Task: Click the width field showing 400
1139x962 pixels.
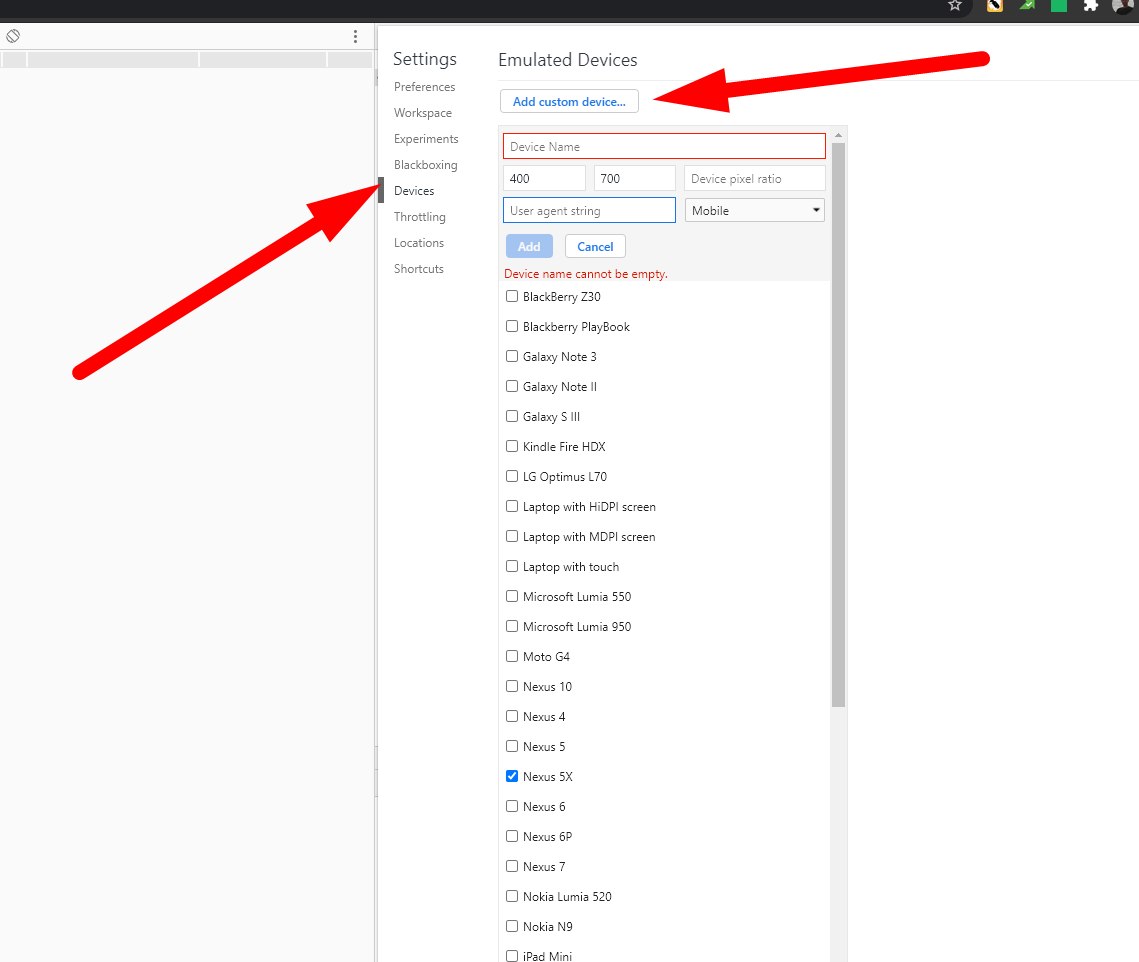Action: click(544, 178)
